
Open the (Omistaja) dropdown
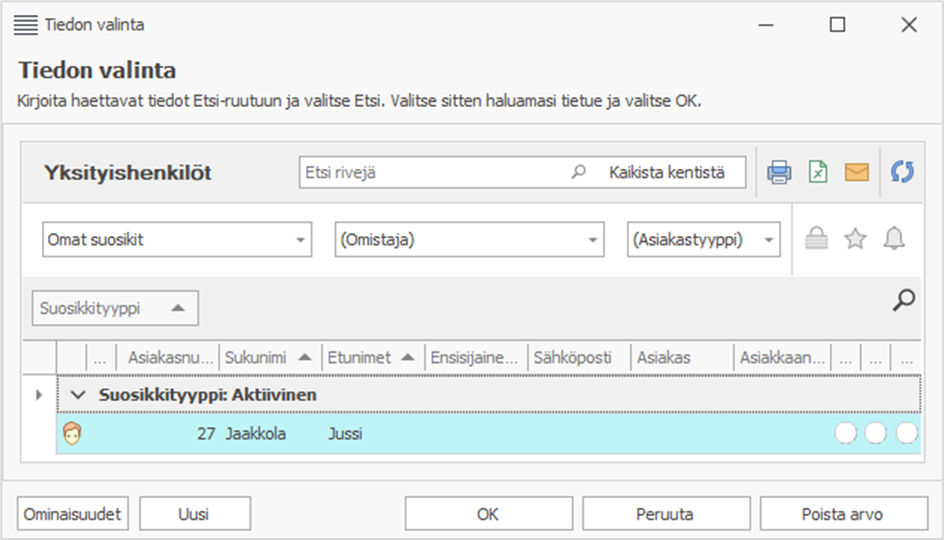pos(469,240)
